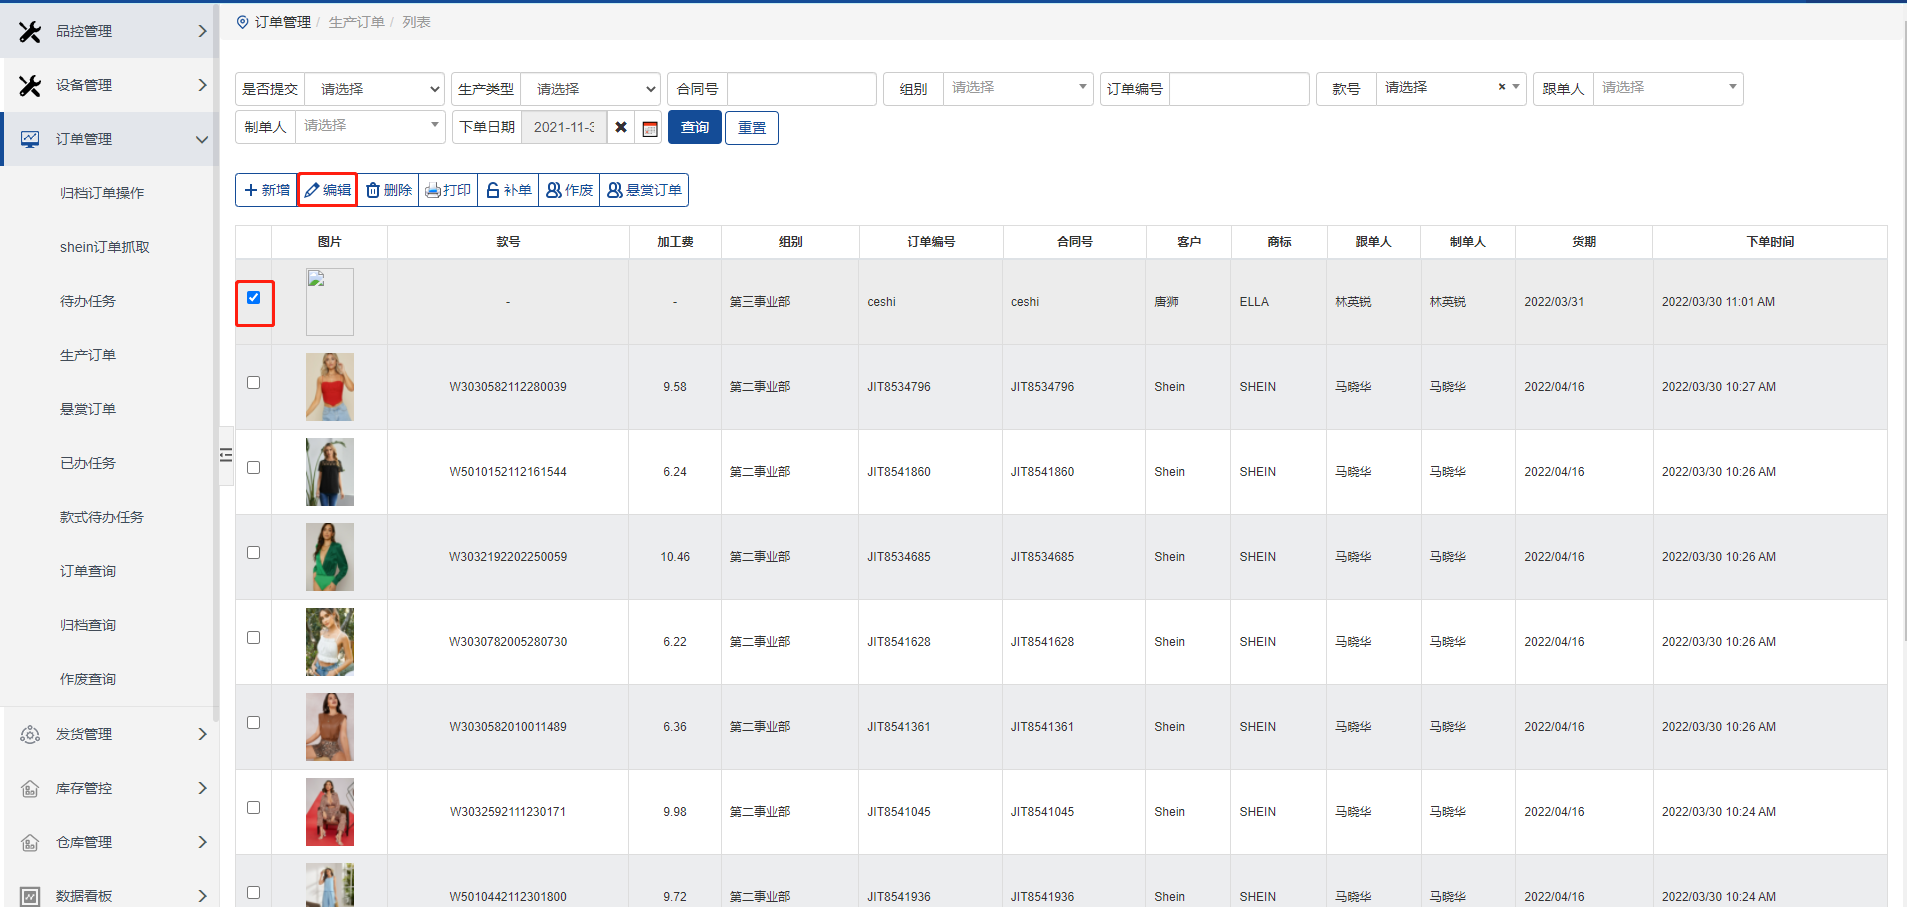Expand the 品控管理 sidebar menu

[110, 31]
